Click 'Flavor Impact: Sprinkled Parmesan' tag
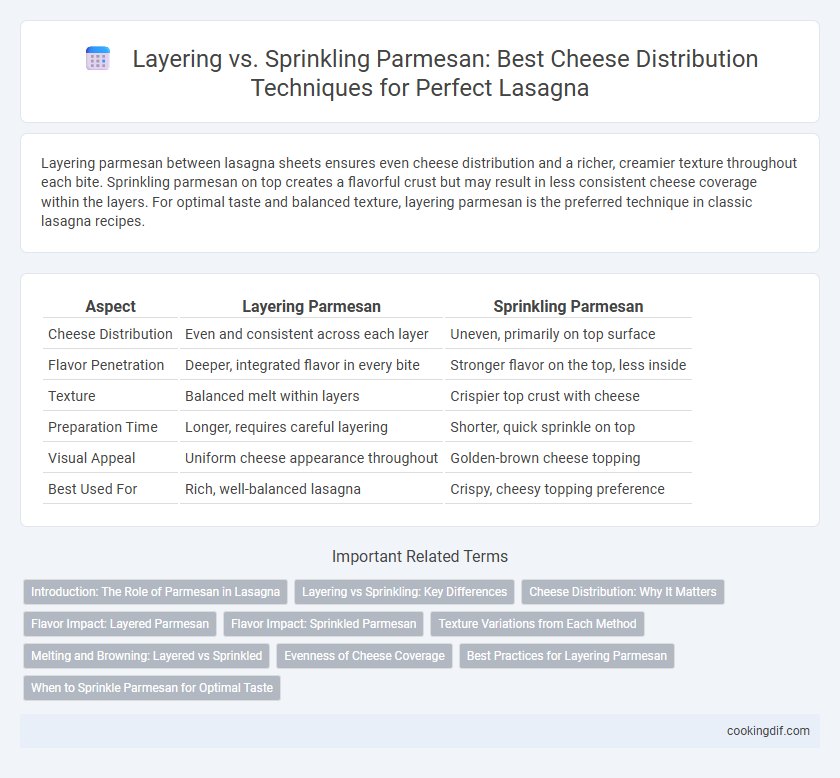Viewport: 840px width, 778px height. coord(324,624)
